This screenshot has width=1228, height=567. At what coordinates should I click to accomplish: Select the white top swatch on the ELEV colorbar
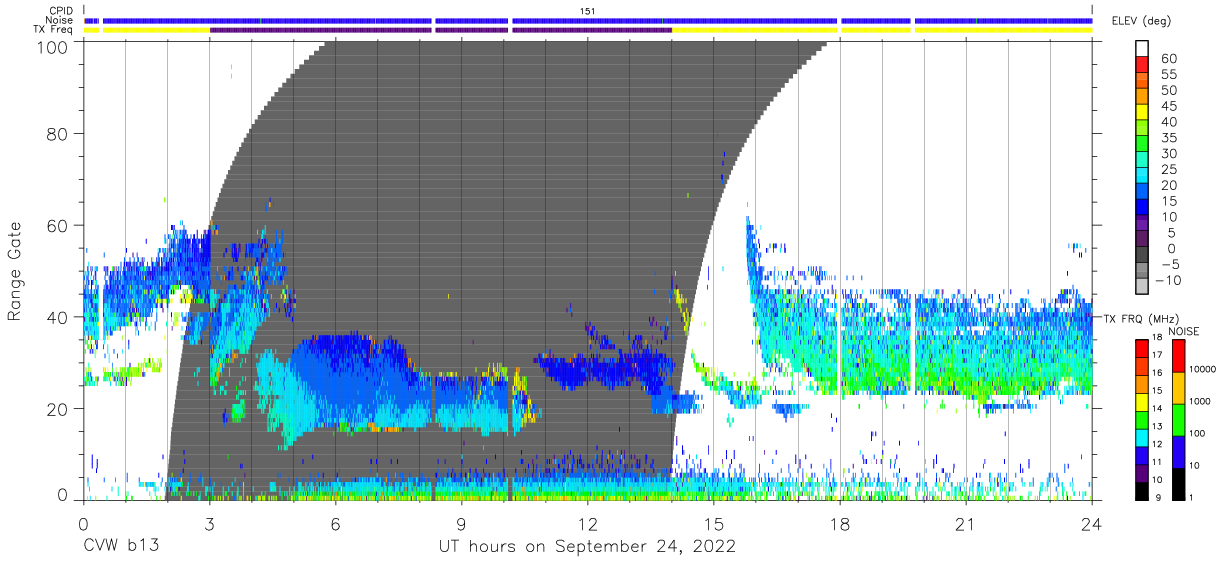click(1142, 49)
